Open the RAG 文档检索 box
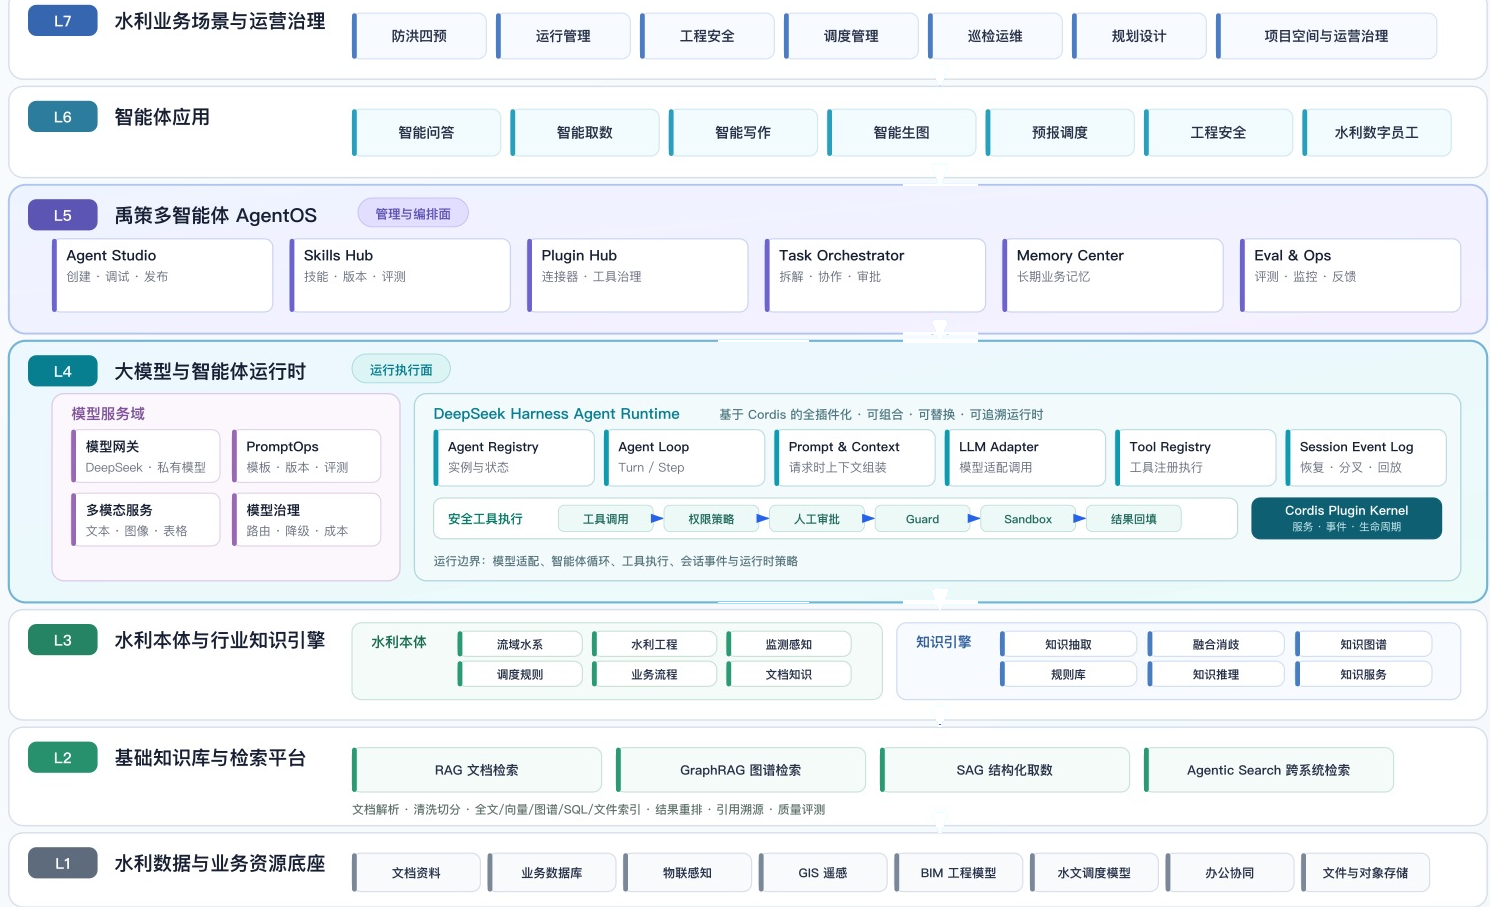This screenshot has width=1490, height=907. point(477,770)
